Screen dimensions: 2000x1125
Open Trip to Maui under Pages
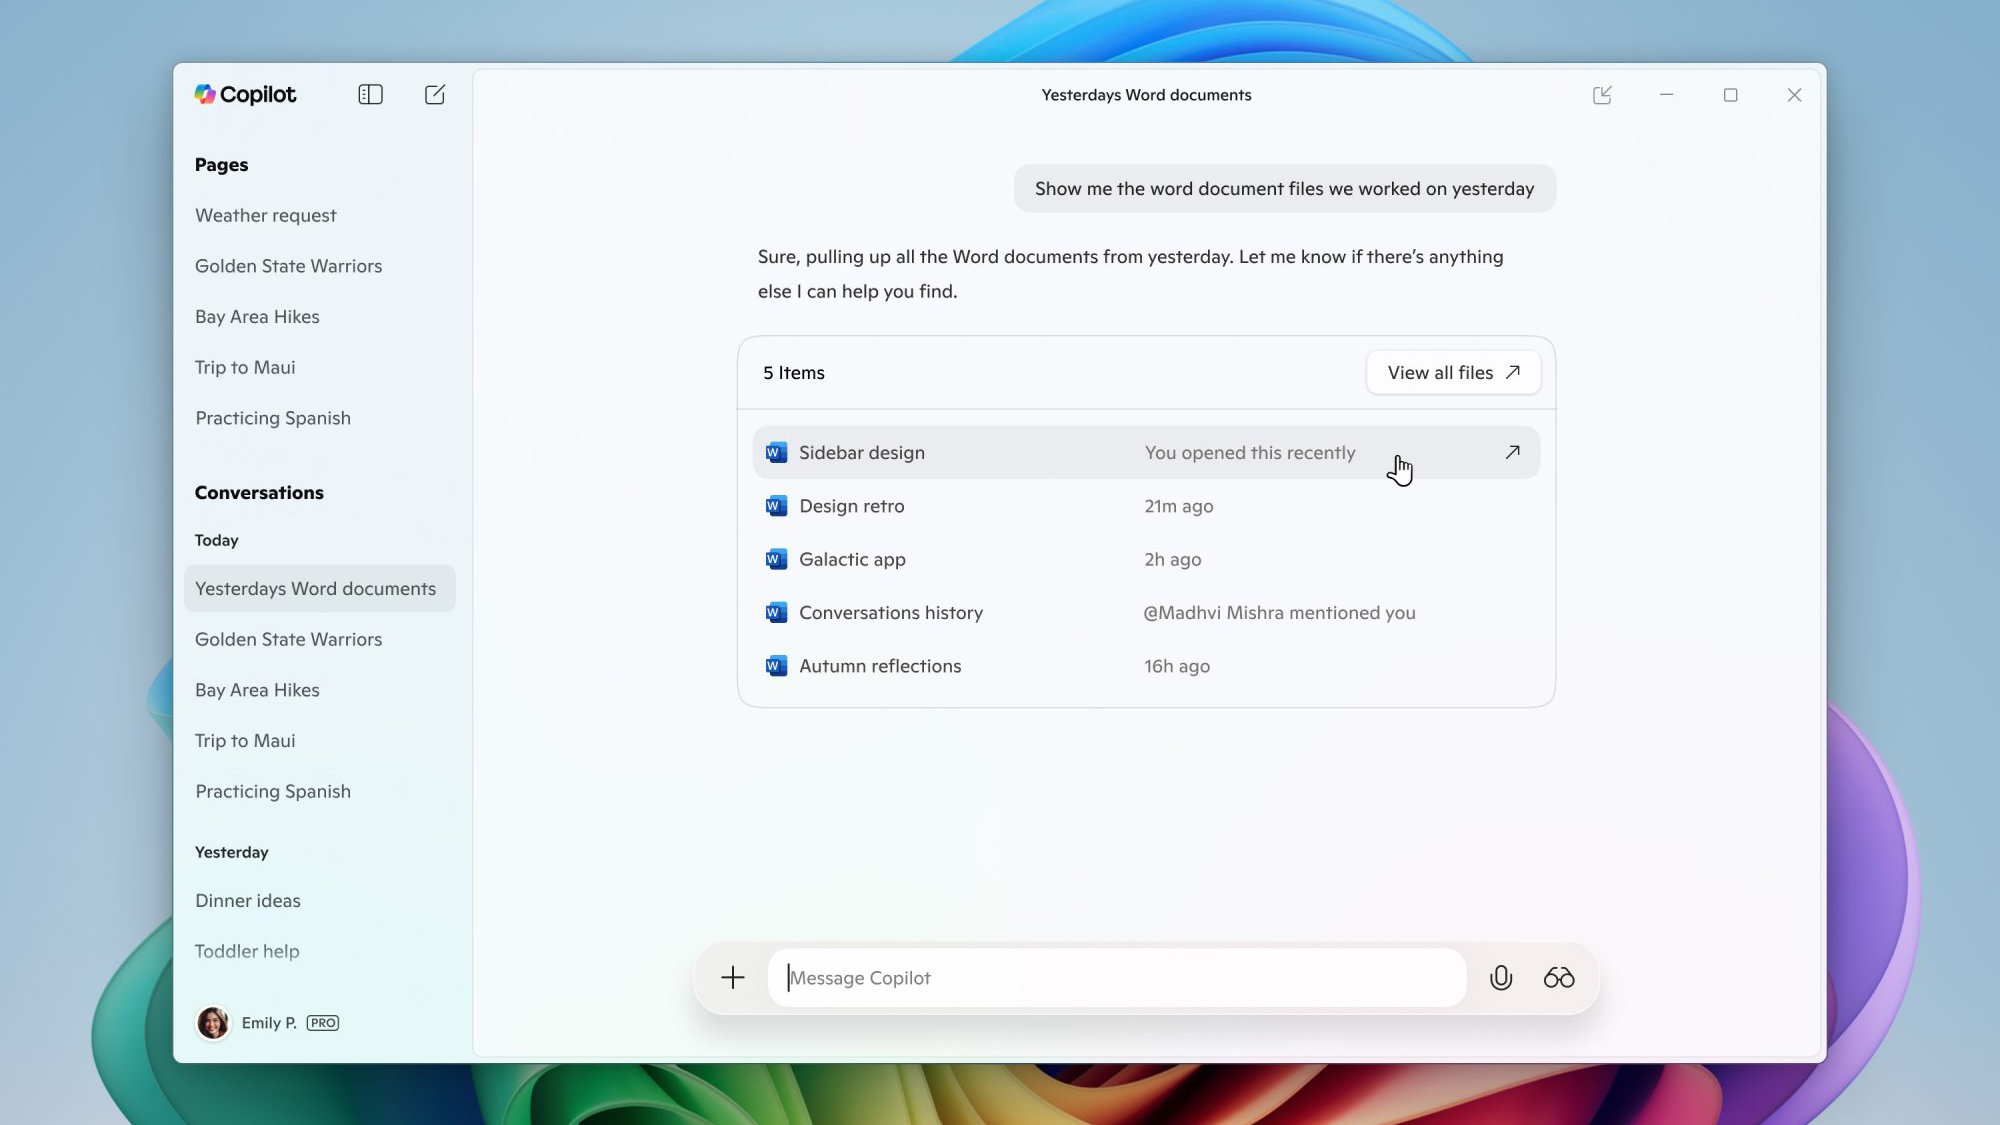click(x=245, y=367)
